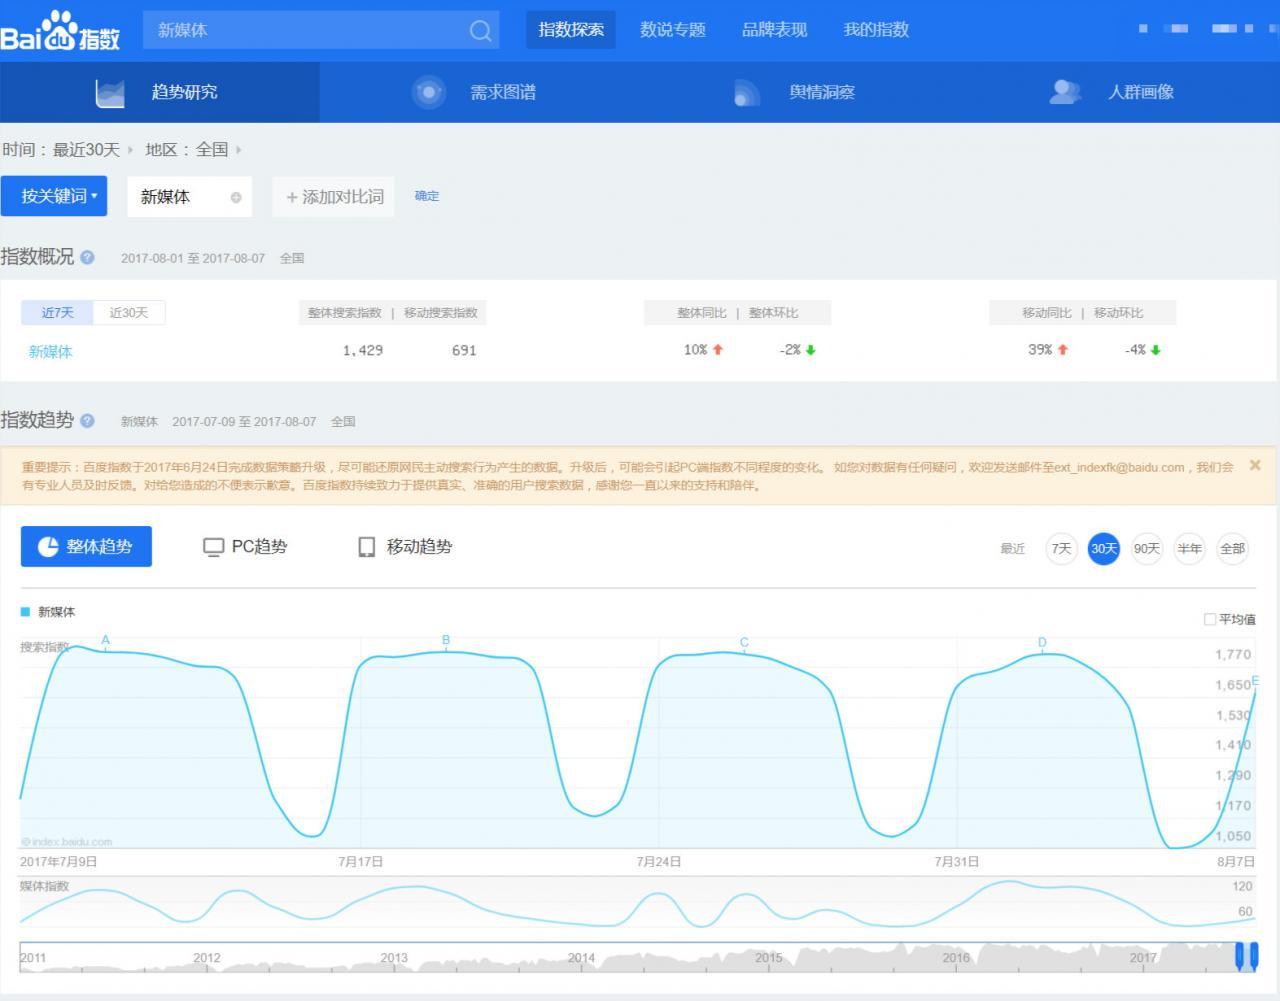Screen dimensions: 1280x1001
Task: Remove the 新媒体 keyword via small circle icon
Action: coord(236,198)
